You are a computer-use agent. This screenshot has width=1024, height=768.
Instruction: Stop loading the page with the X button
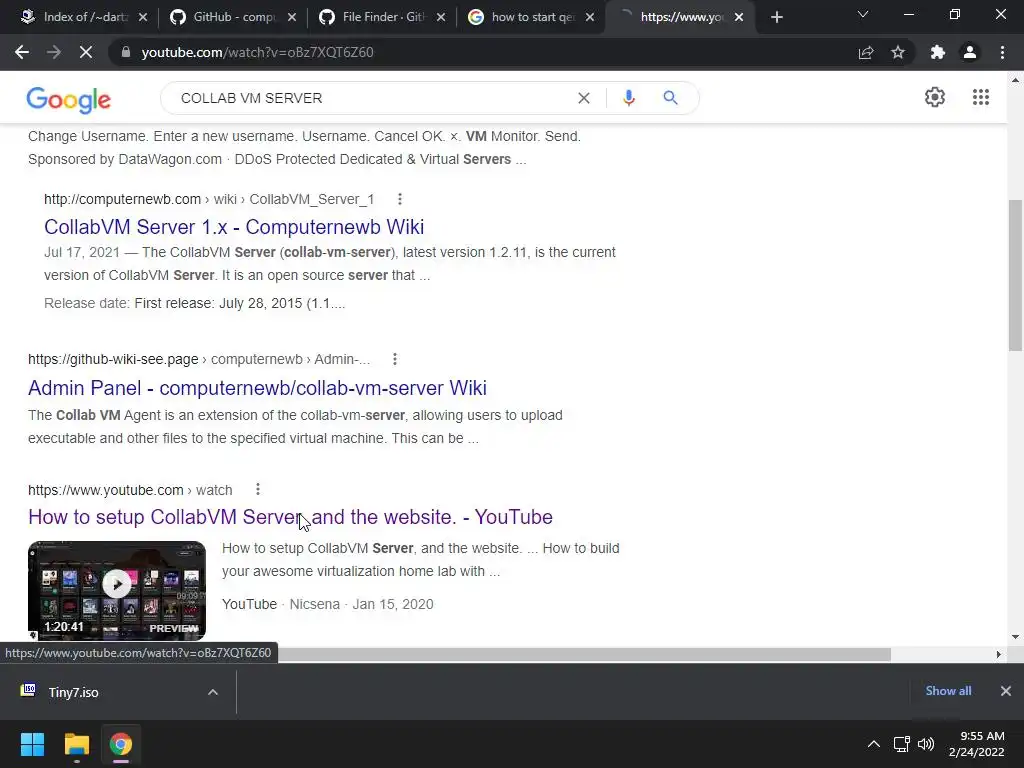coord(86,52)
